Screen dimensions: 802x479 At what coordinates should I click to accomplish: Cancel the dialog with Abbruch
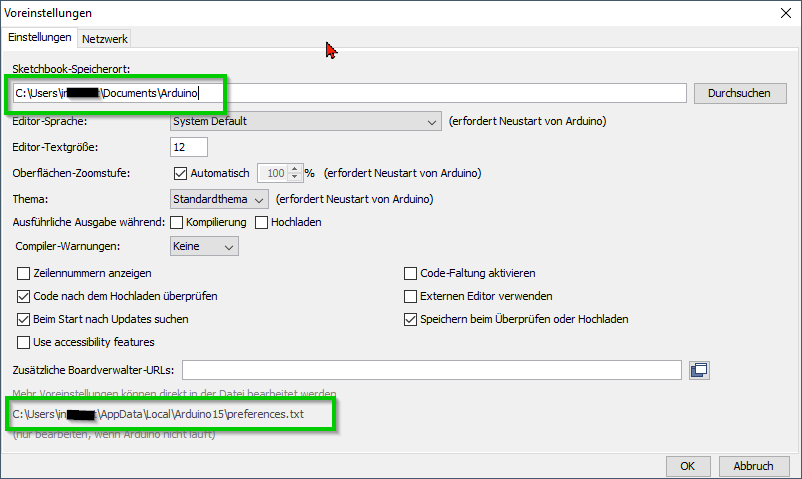click(x=753, y=466)
